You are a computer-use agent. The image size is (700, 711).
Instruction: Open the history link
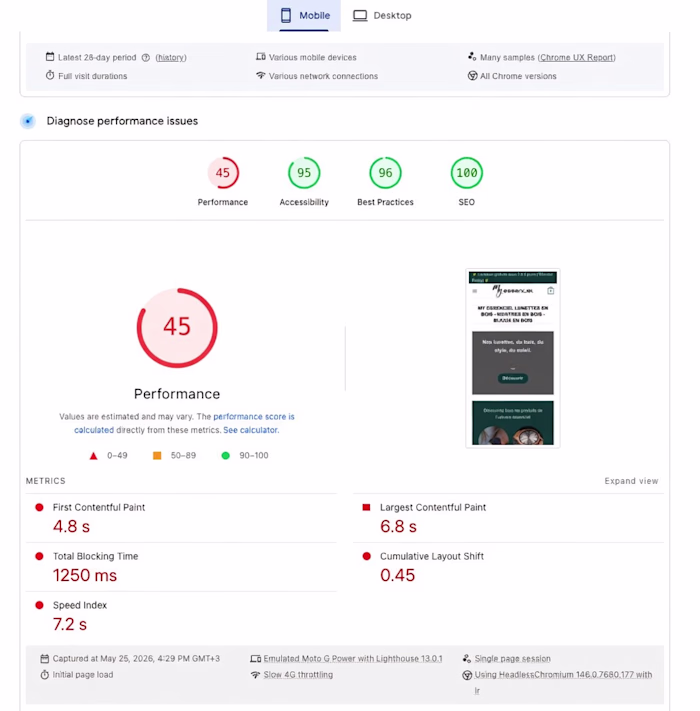click(x=171, y=58)
